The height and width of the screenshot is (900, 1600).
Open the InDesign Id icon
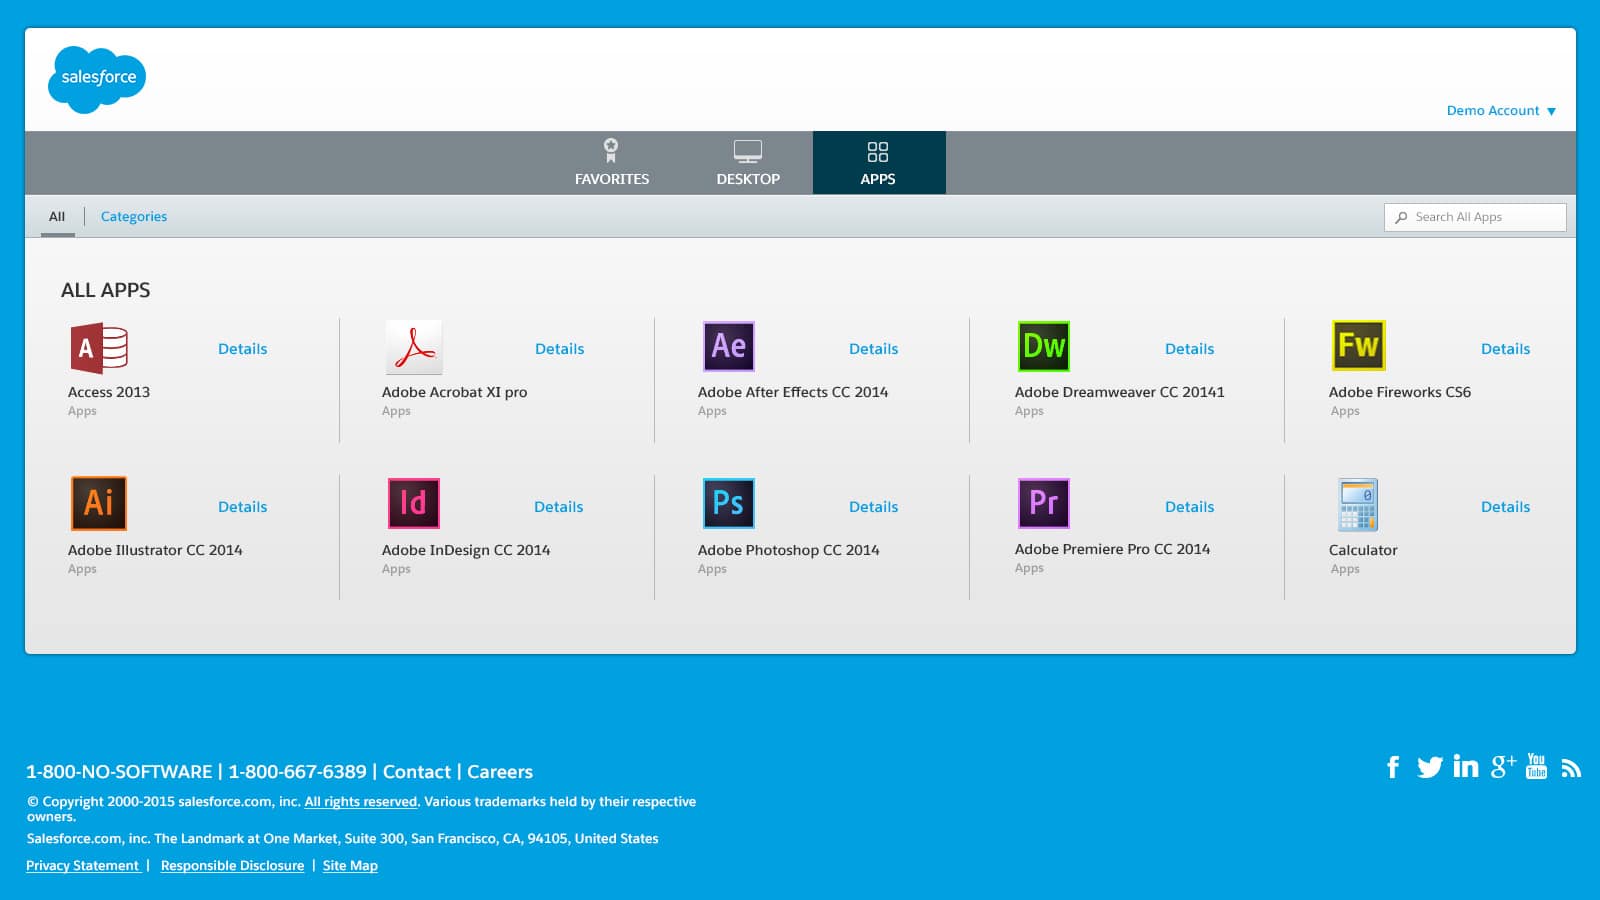pos(414,503)
